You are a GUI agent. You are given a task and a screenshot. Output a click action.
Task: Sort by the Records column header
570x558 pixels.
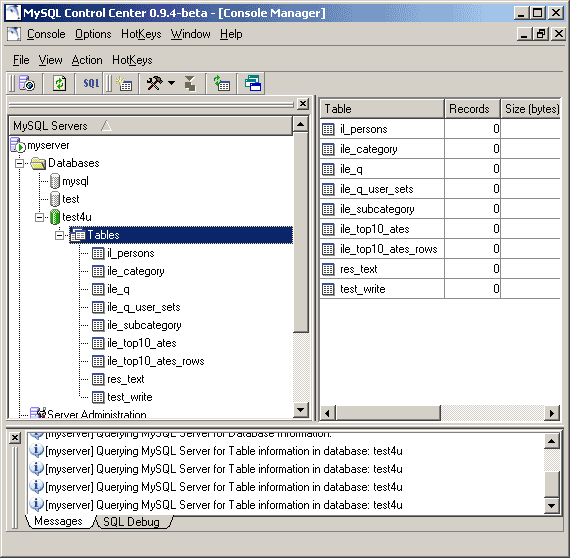(472, 109)
